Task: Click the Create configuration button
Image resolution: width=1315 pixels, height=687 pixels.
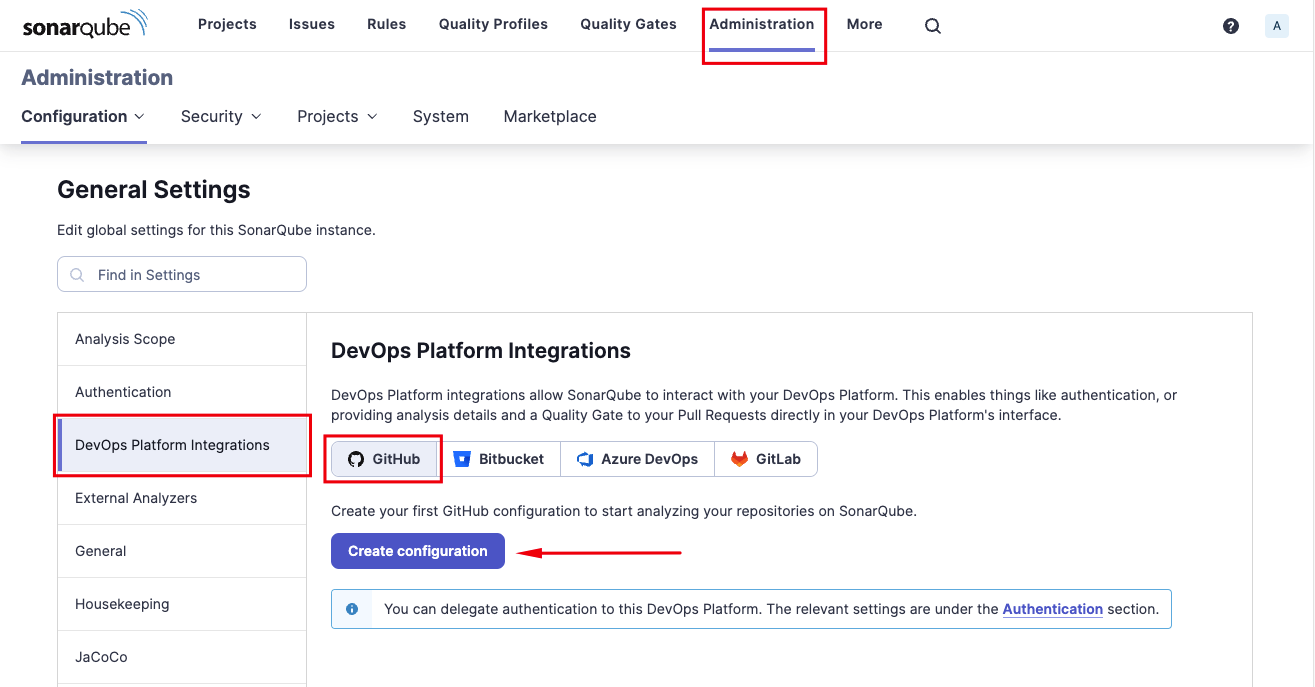Action: (x=418, y=551)
